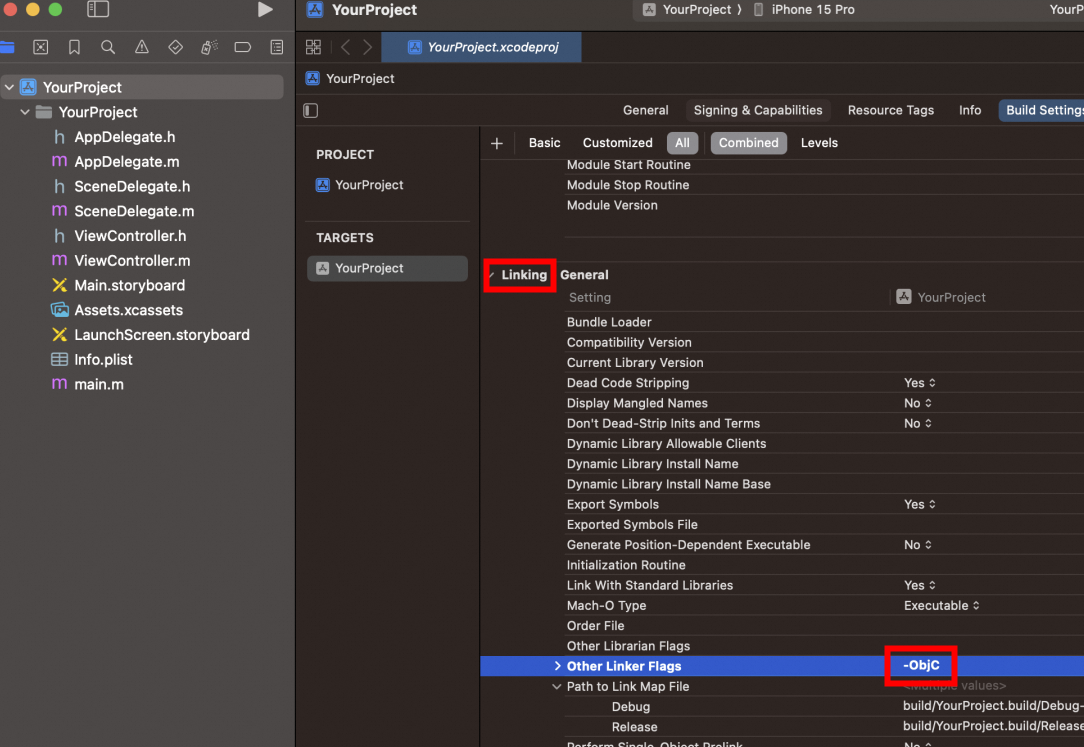The width and height of the screenshot is (1084, 747).
Task: Open the Report navigator icon
Action: pyautogui.click(x=277, y=47)
